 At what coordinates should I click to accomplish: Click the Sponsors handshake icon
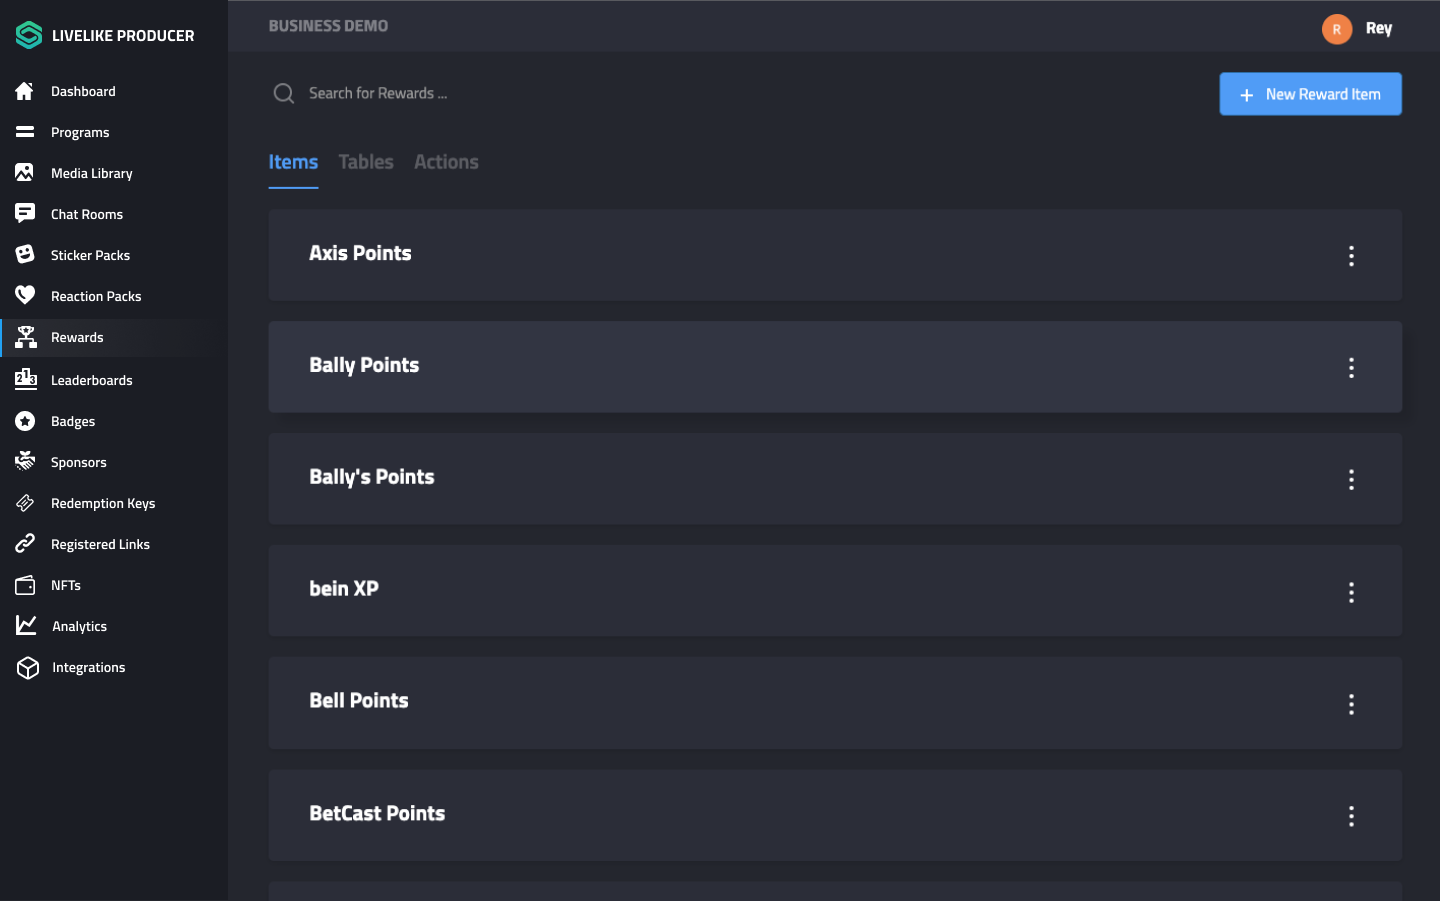(x=25, y=461)
